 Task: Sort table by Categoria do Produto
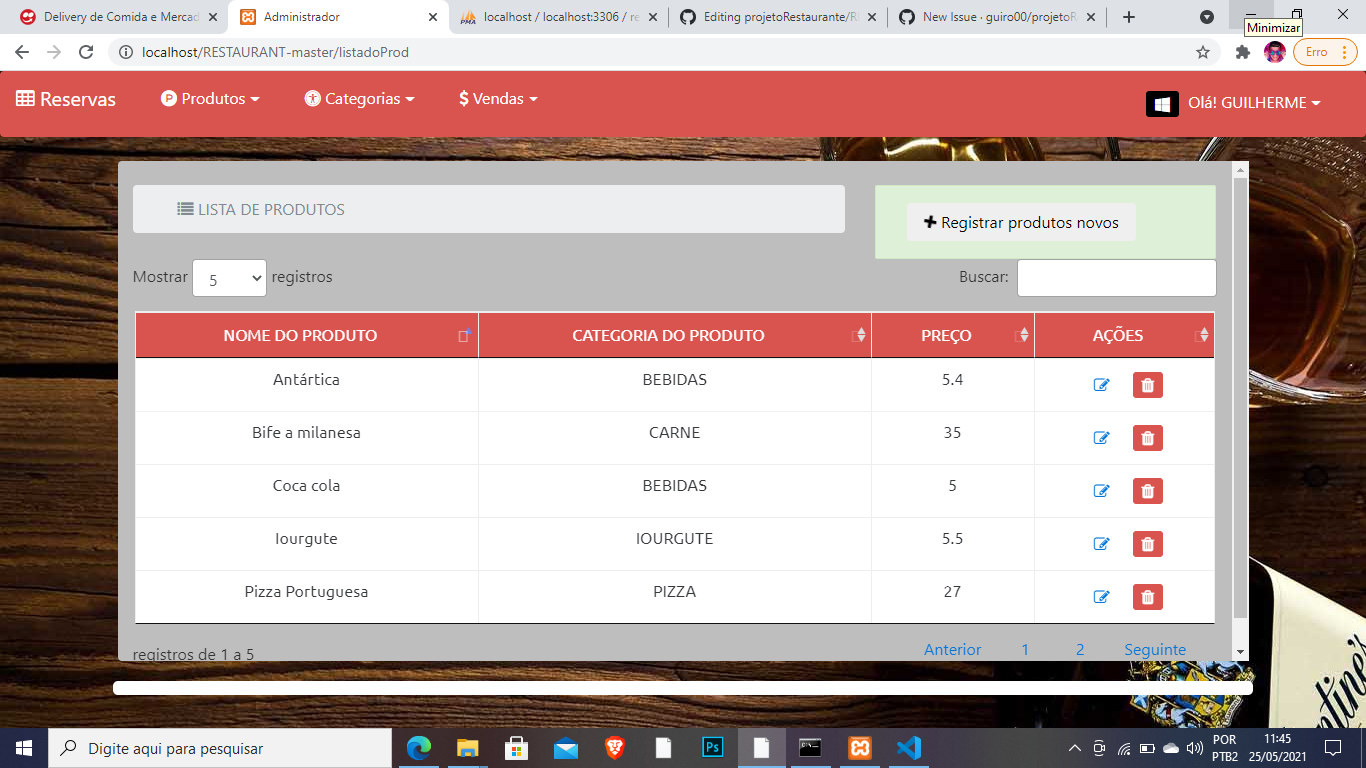[x=675, y=336]
